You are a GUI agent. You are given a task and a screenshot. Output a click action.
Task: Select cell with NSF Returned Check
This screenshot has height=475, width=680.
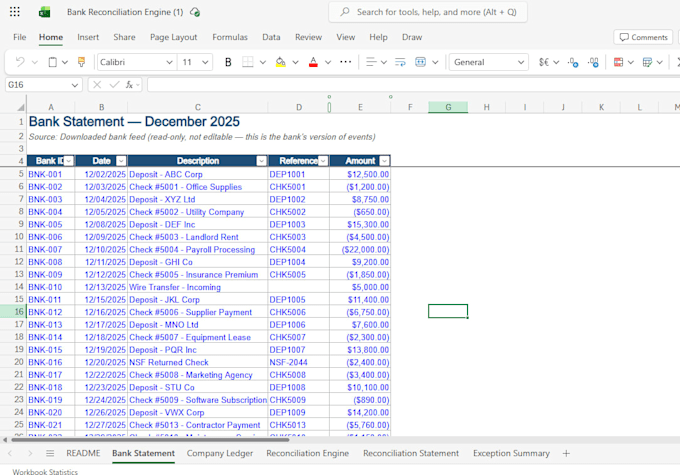click(x=198, y=362)
